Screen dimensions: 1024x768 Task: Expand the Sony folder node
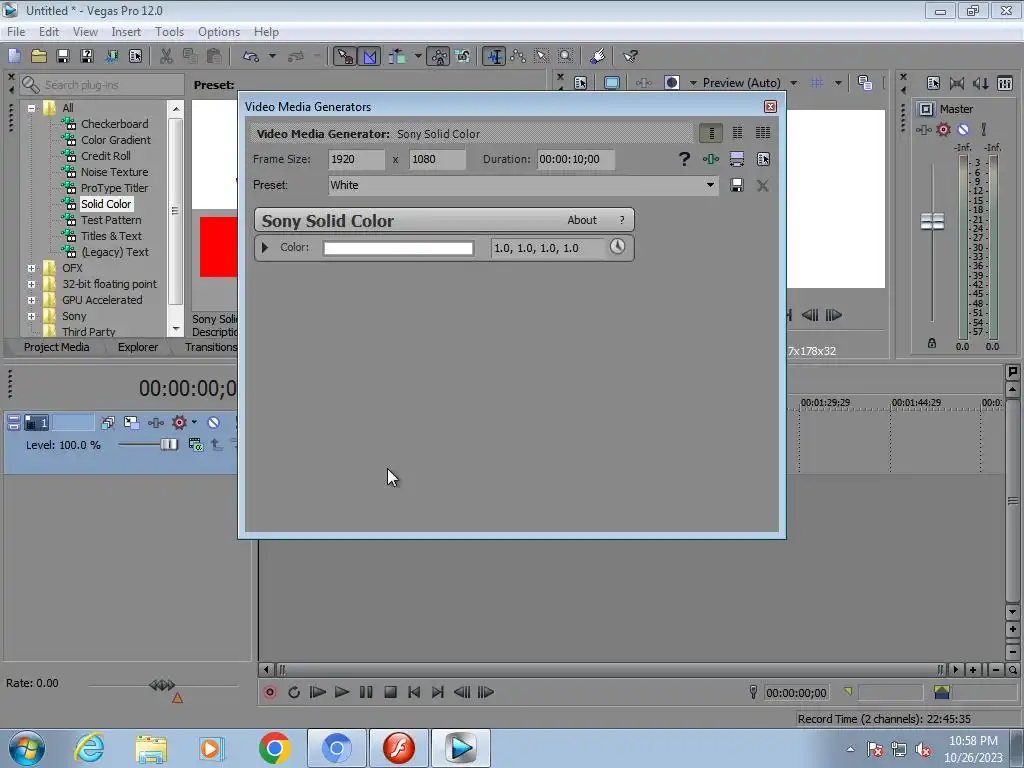[31, 316]
